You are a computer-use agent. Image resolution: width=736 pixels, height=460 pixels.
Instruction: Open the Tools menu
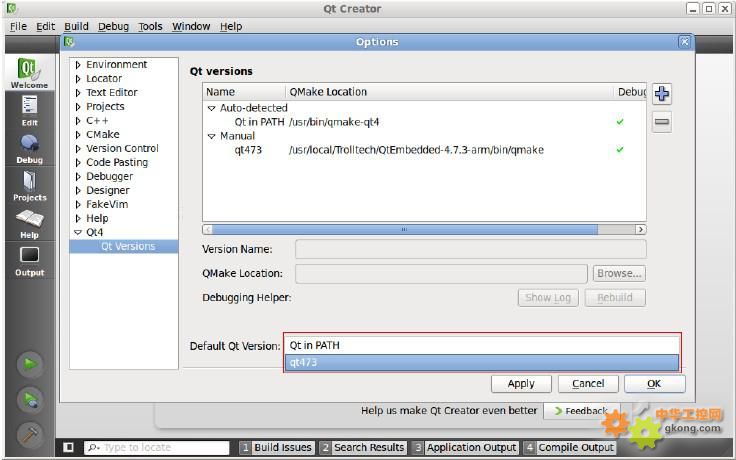[150, 26]
